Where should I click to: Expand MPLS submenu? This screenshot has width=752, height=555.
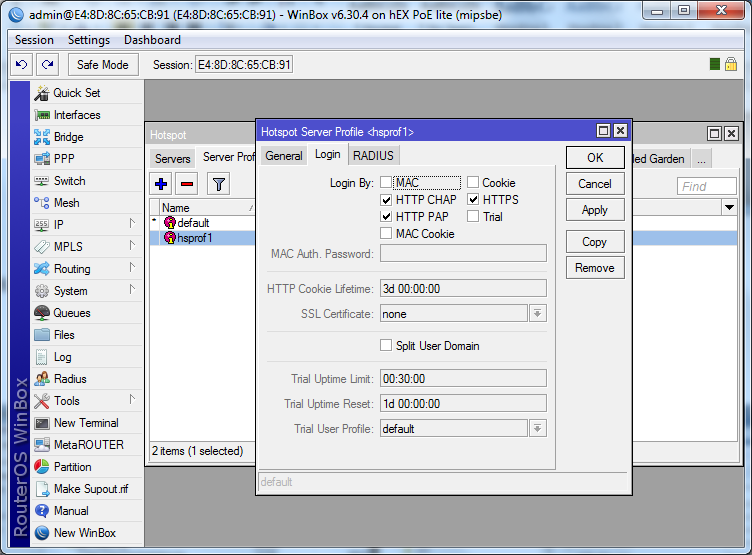click(x=132, y=246)
